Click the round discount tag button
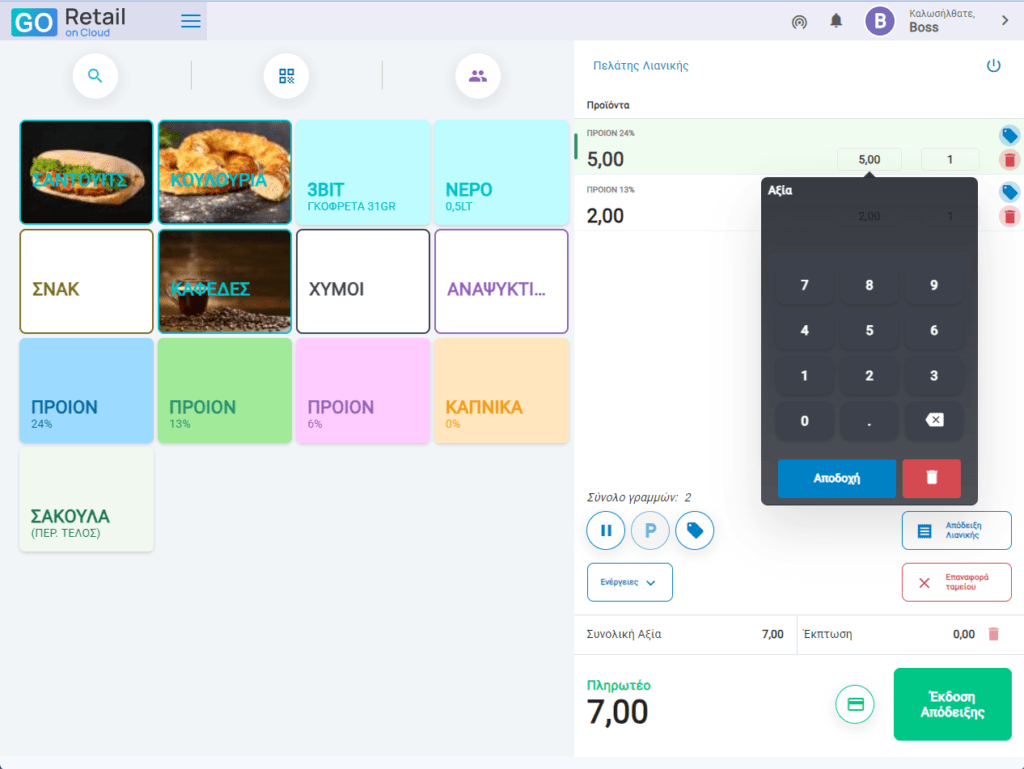This screenshot has height=769, width=1024. pyautogui.click(x=695, y=530)
